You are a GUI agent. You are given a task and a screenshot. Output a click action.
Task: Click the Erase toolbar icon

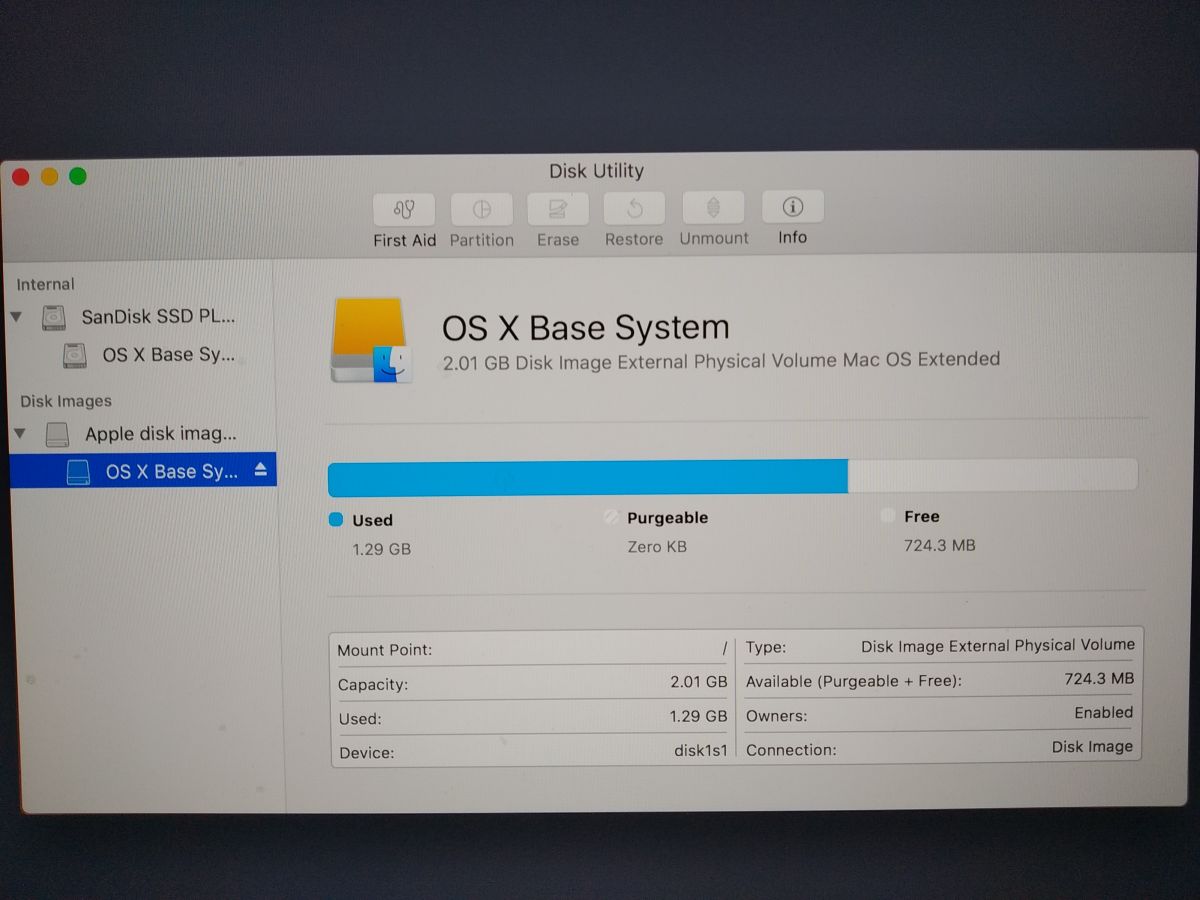558,210
